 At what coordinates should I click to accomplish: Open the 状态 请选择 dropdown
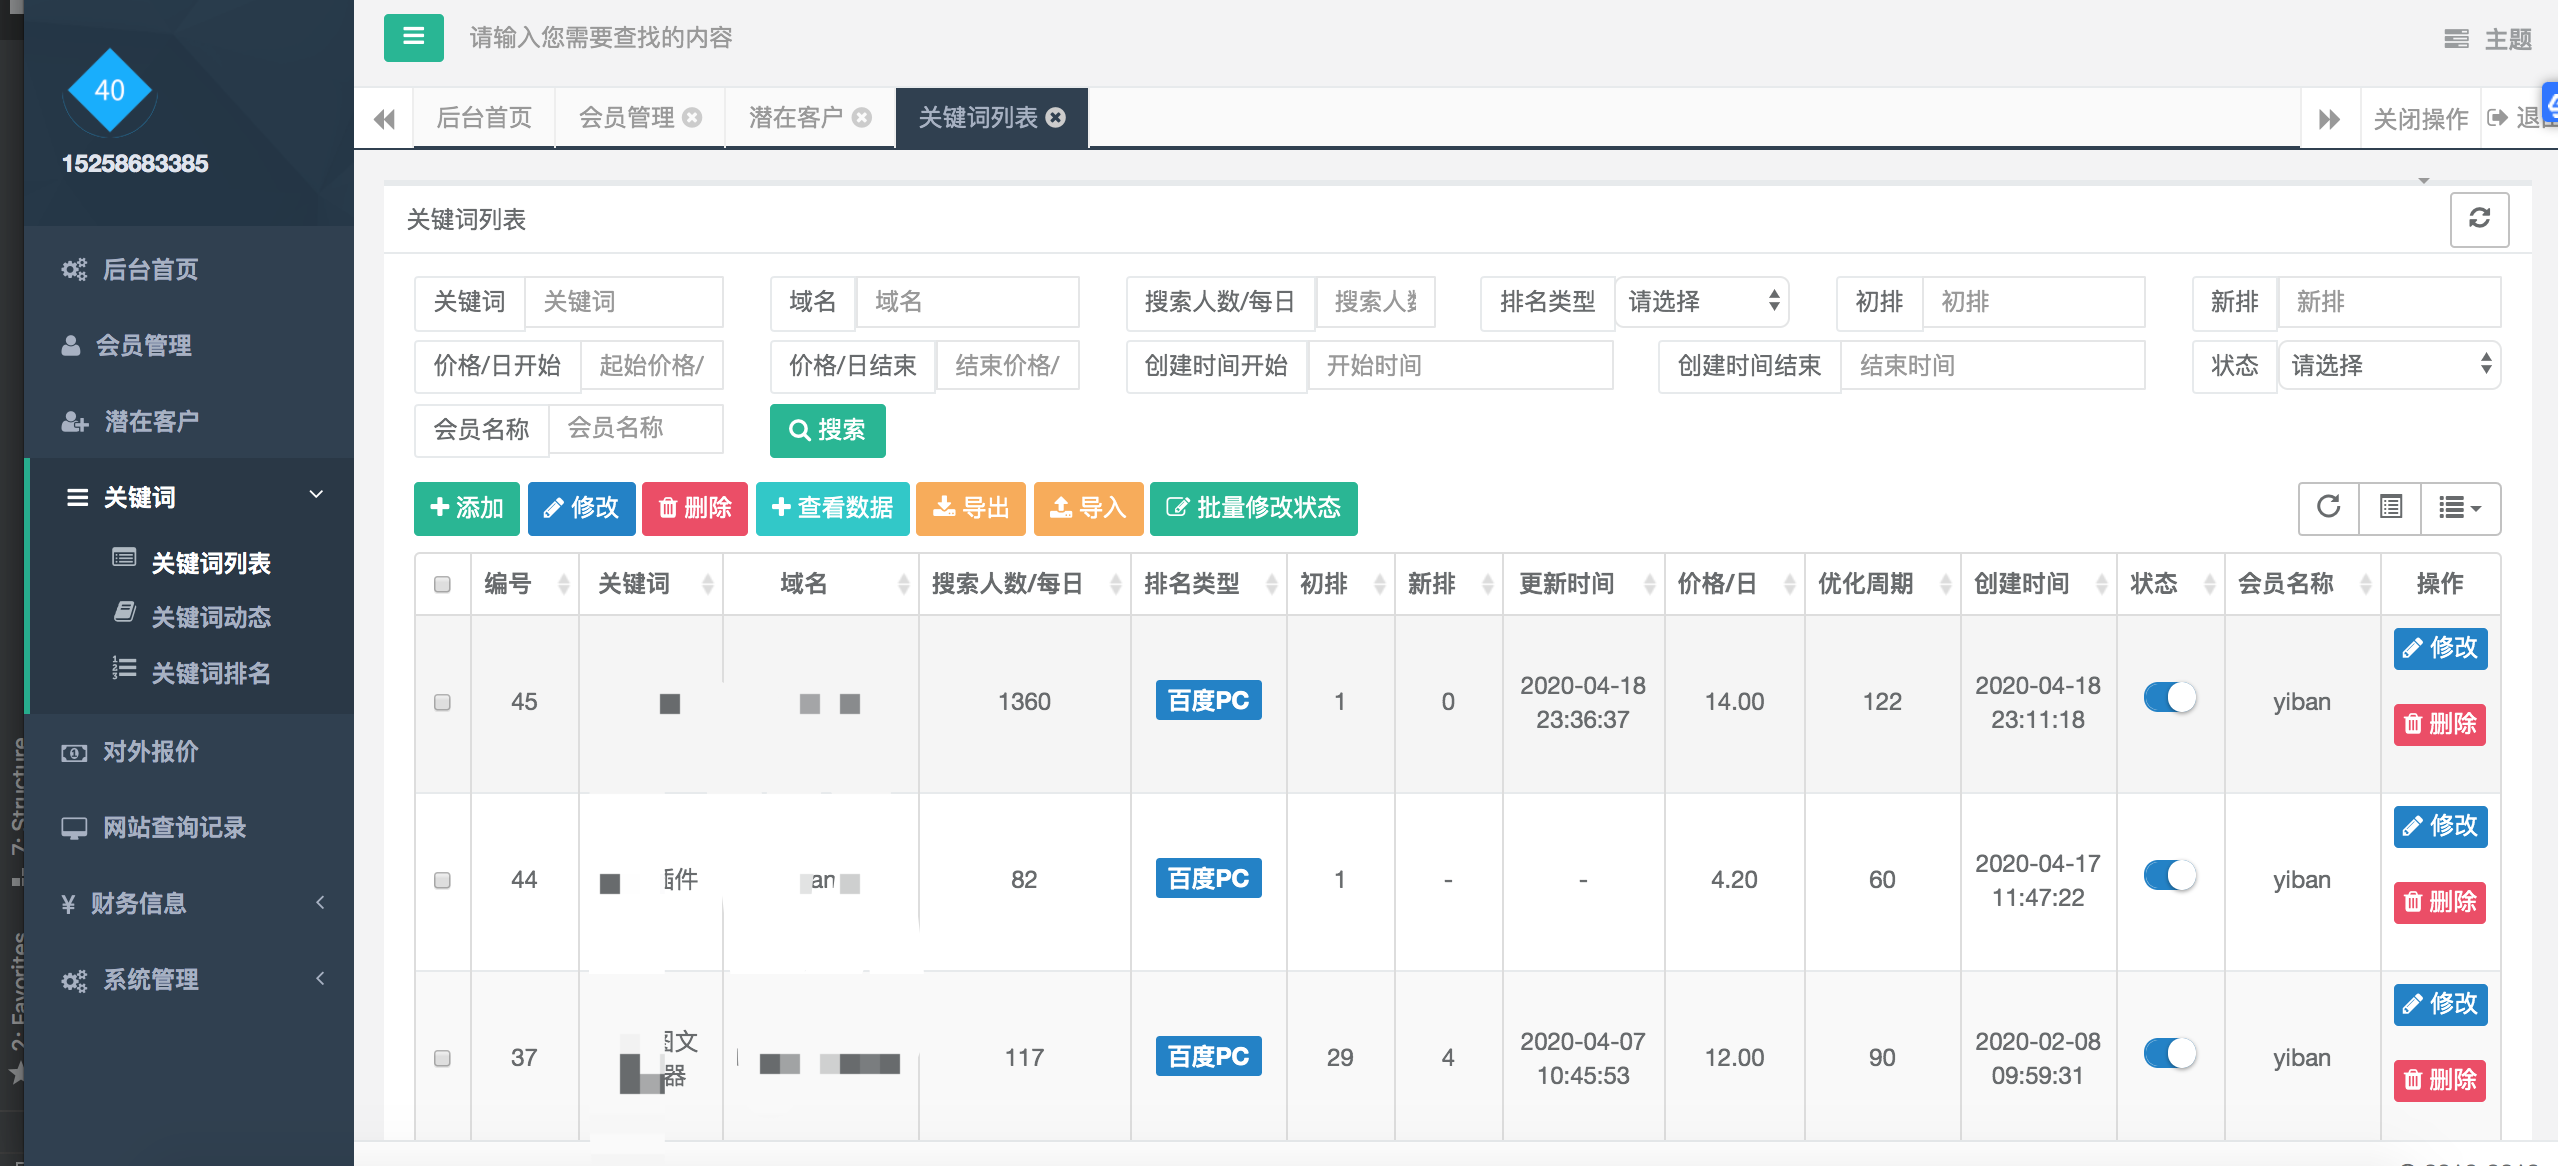point(2389,365)
